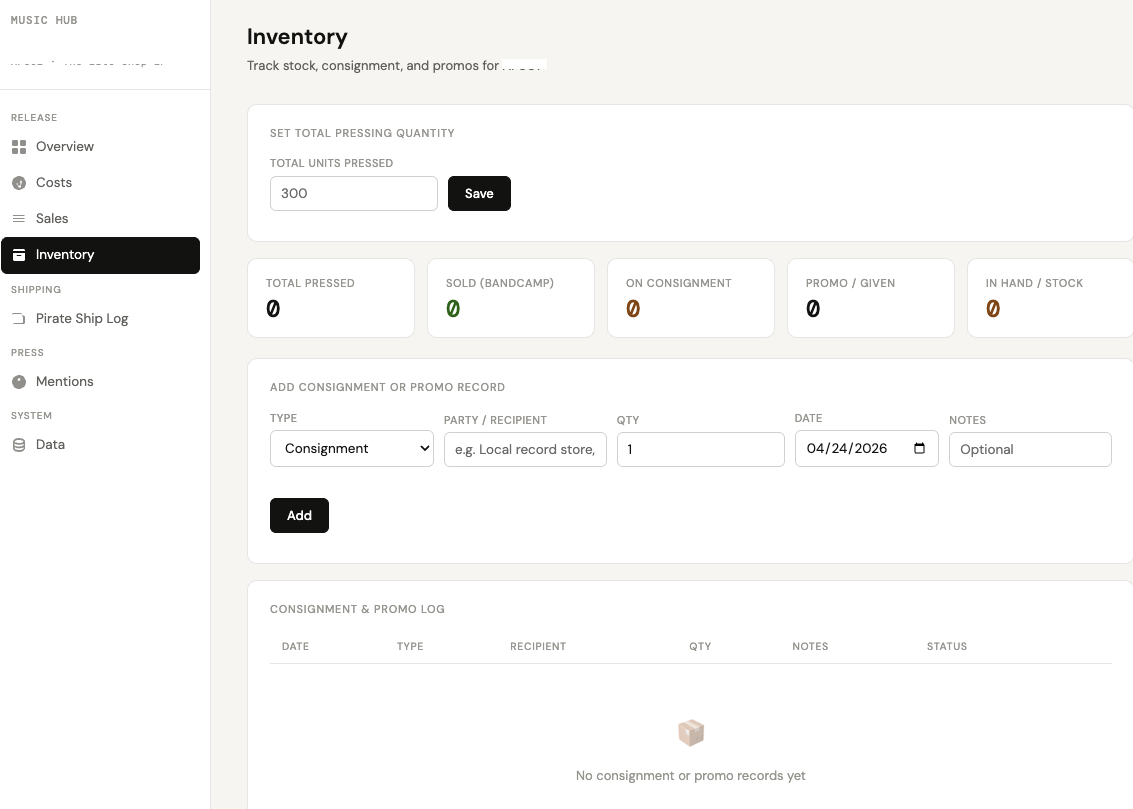Click the Notes field labeled Optional

[1030, 449]
